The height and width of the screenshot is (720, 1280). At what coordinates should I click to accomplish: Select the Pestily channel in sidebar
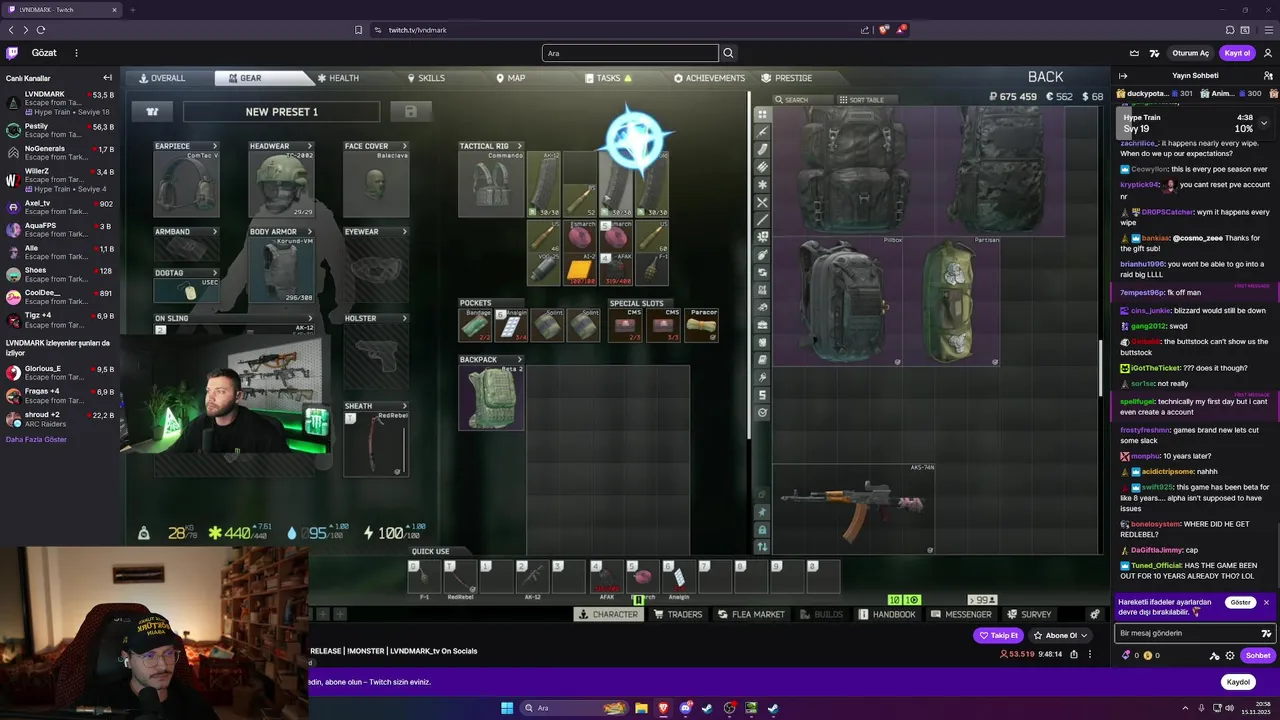point(60,130)
